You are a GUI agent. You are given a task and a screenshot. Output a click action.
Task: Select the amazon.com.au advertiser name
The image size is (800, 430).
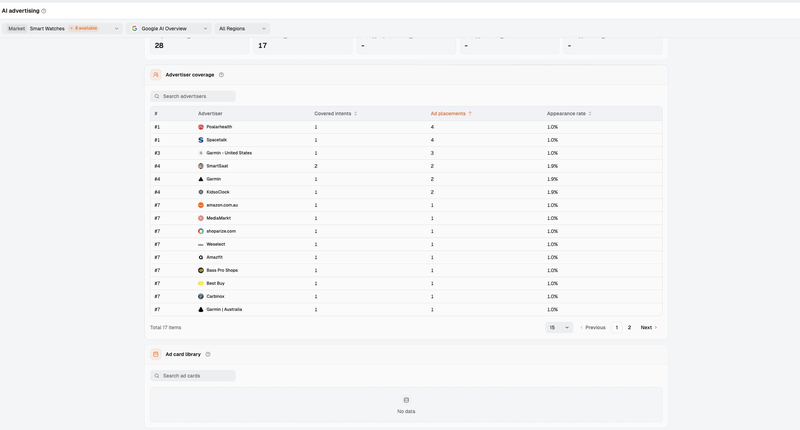coord(222,205)
